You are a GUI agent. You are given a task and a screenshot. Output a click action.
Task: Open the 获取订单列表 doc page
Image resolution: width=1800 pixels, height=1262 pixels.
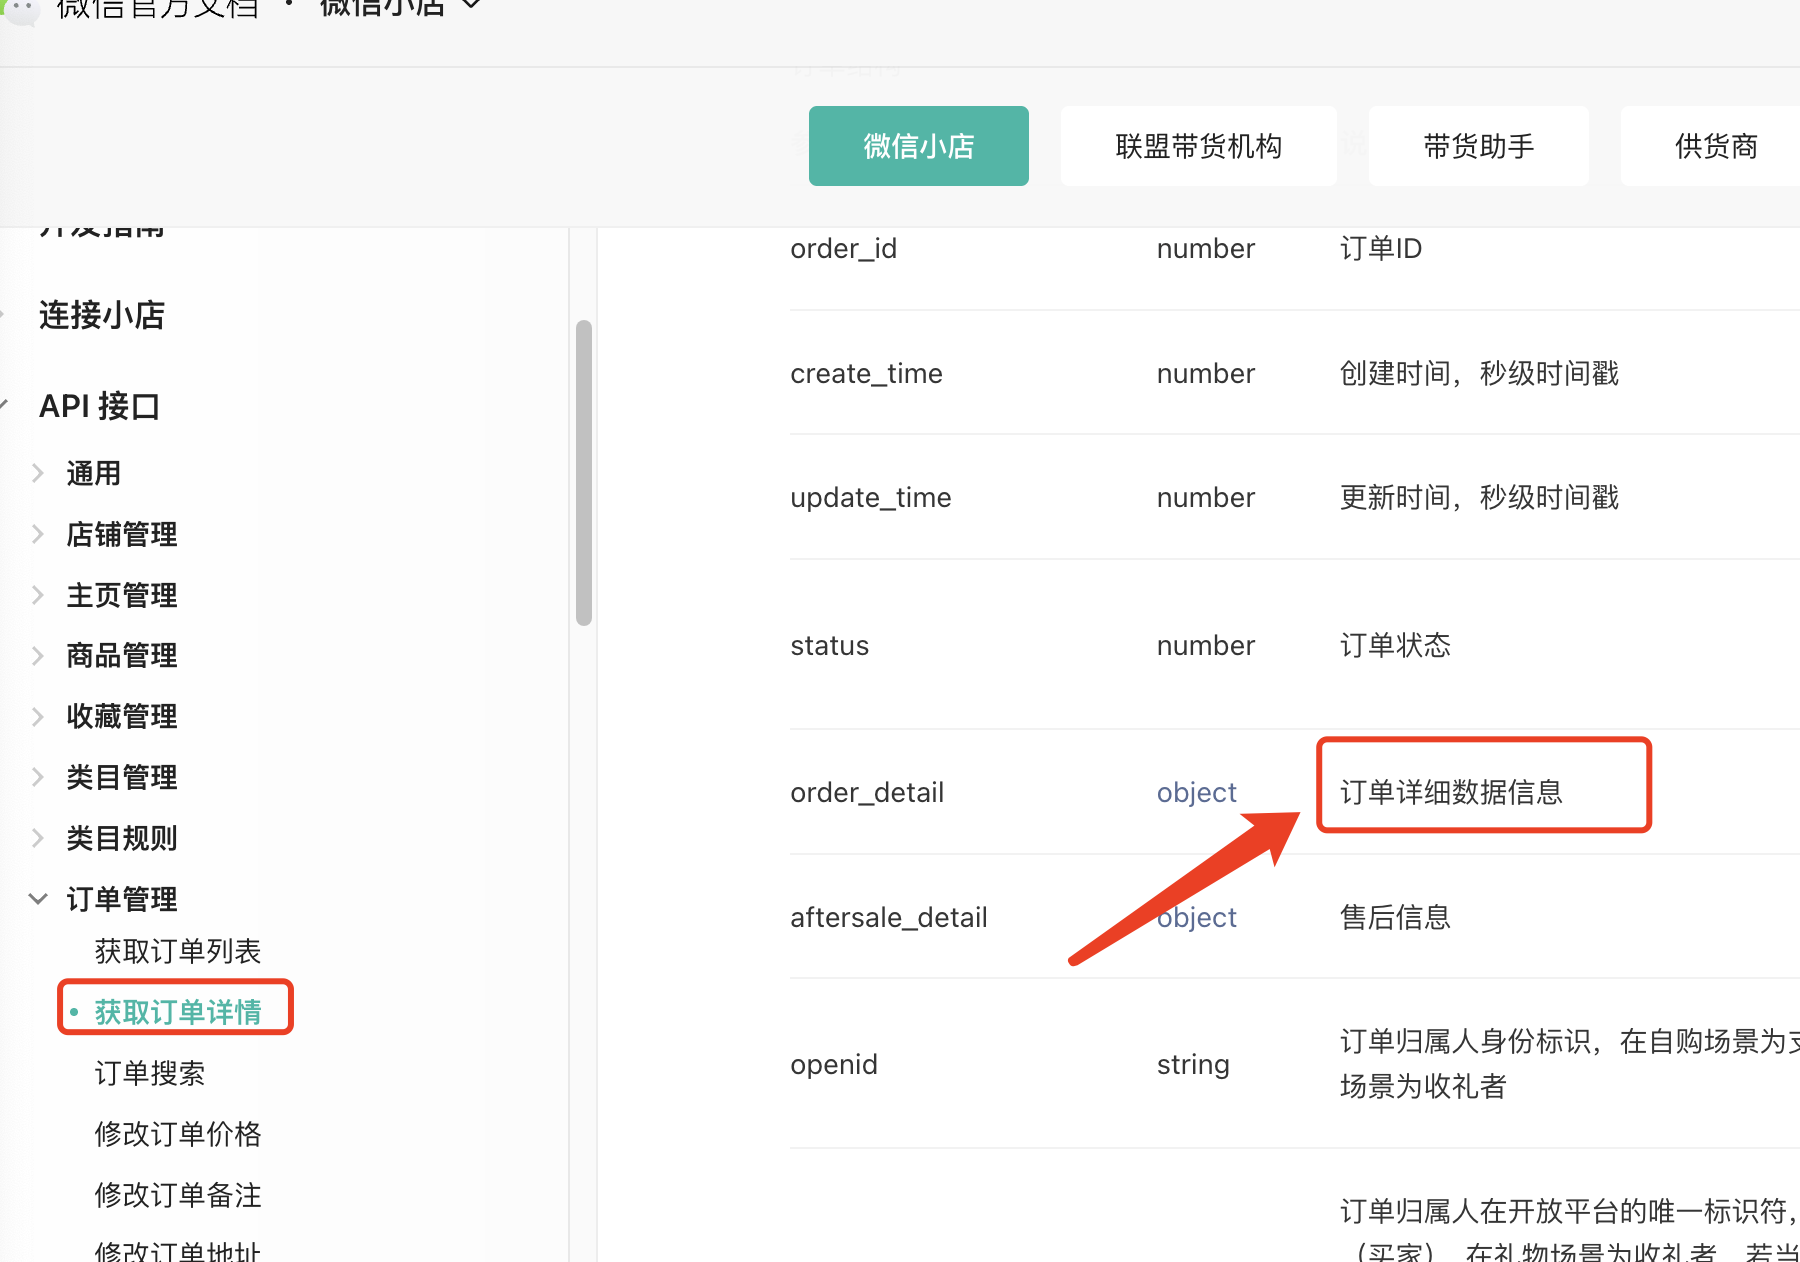click(178, 951)
